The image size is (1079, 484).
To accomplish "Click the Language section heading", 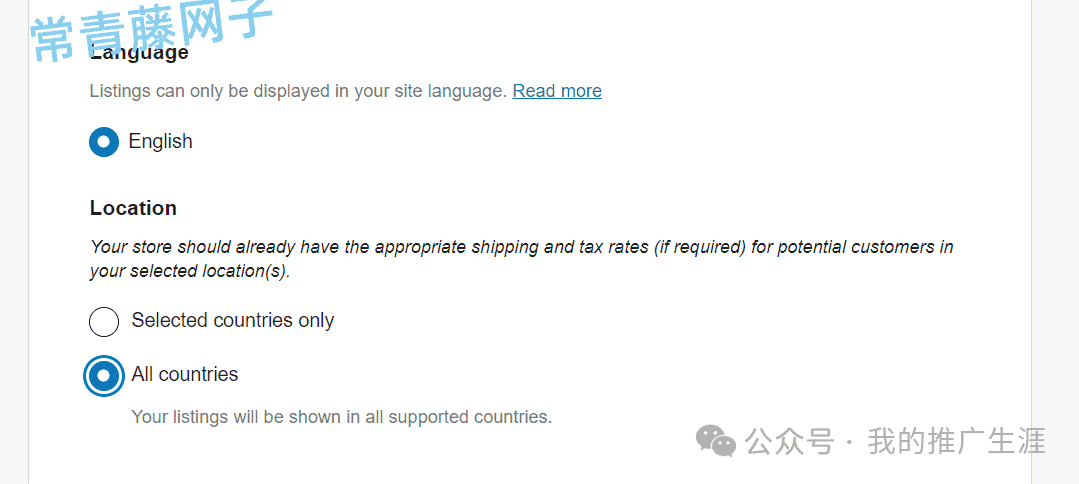I will (139, 52).
